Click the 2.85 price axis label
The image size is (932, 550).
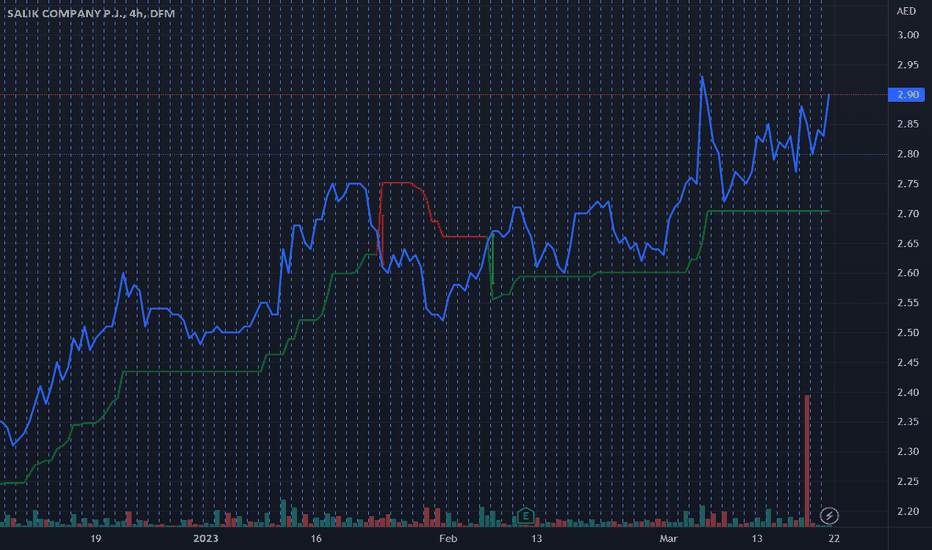908,124
